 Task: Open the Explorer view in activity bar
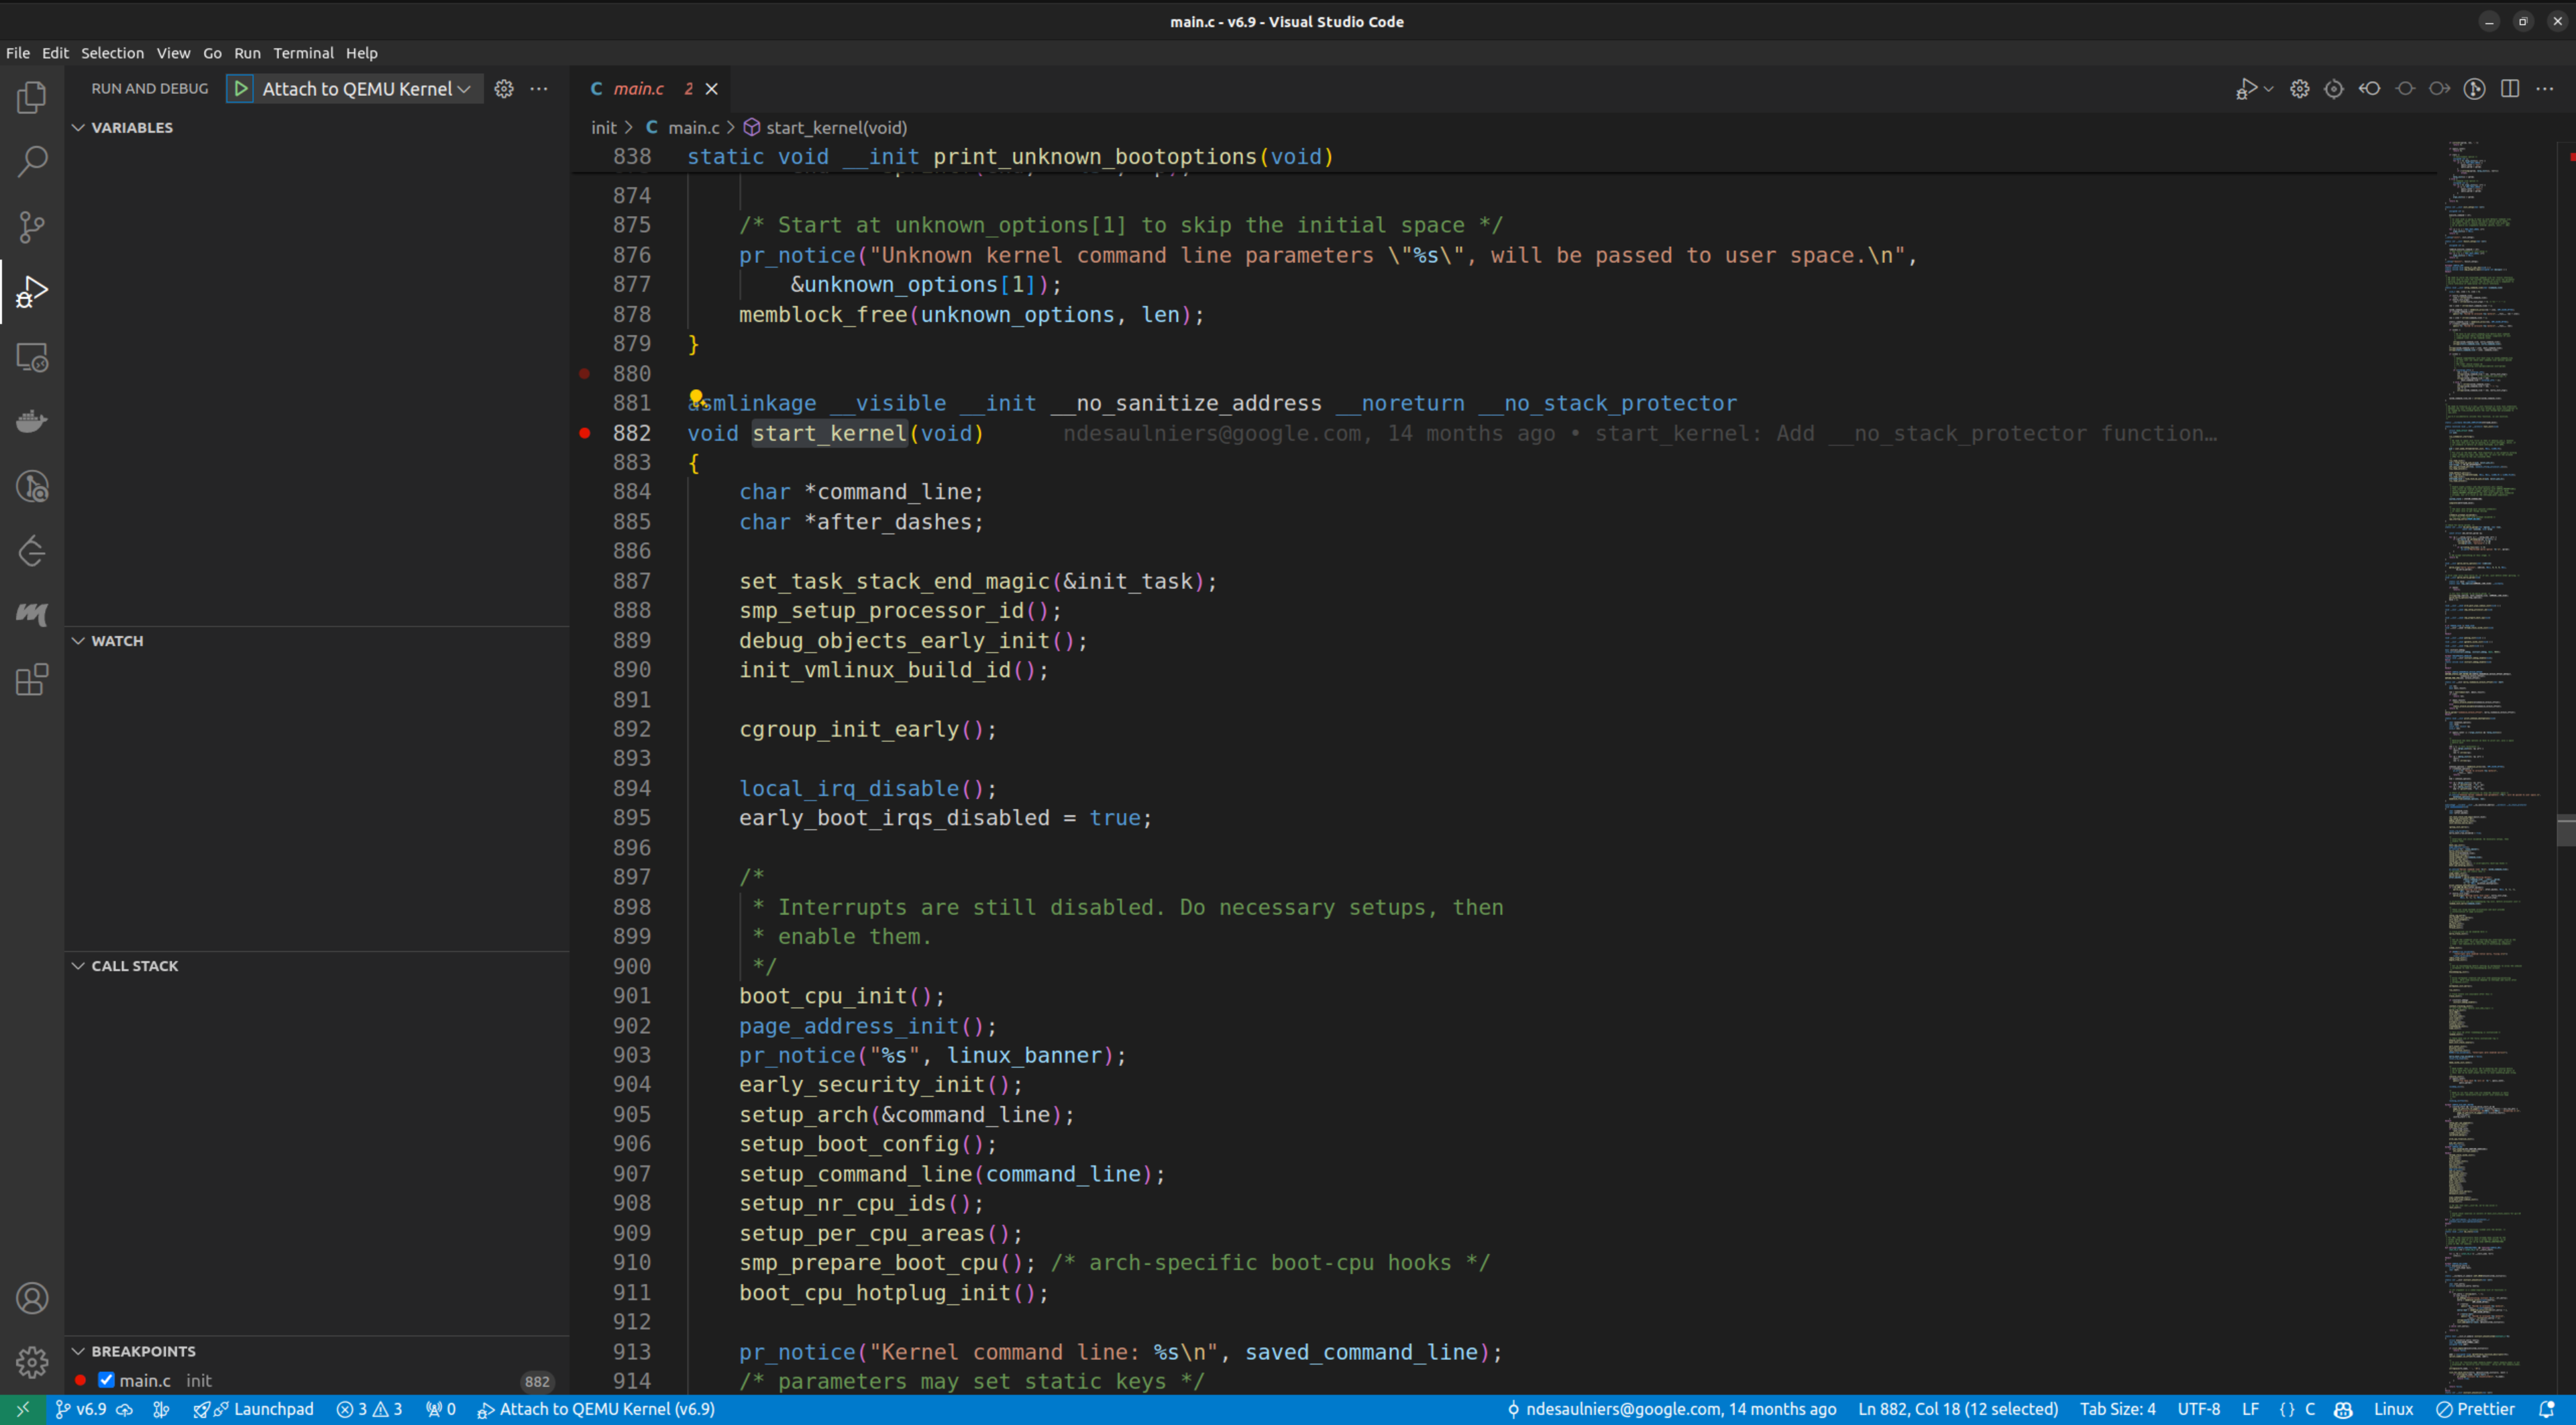[32, 97]
